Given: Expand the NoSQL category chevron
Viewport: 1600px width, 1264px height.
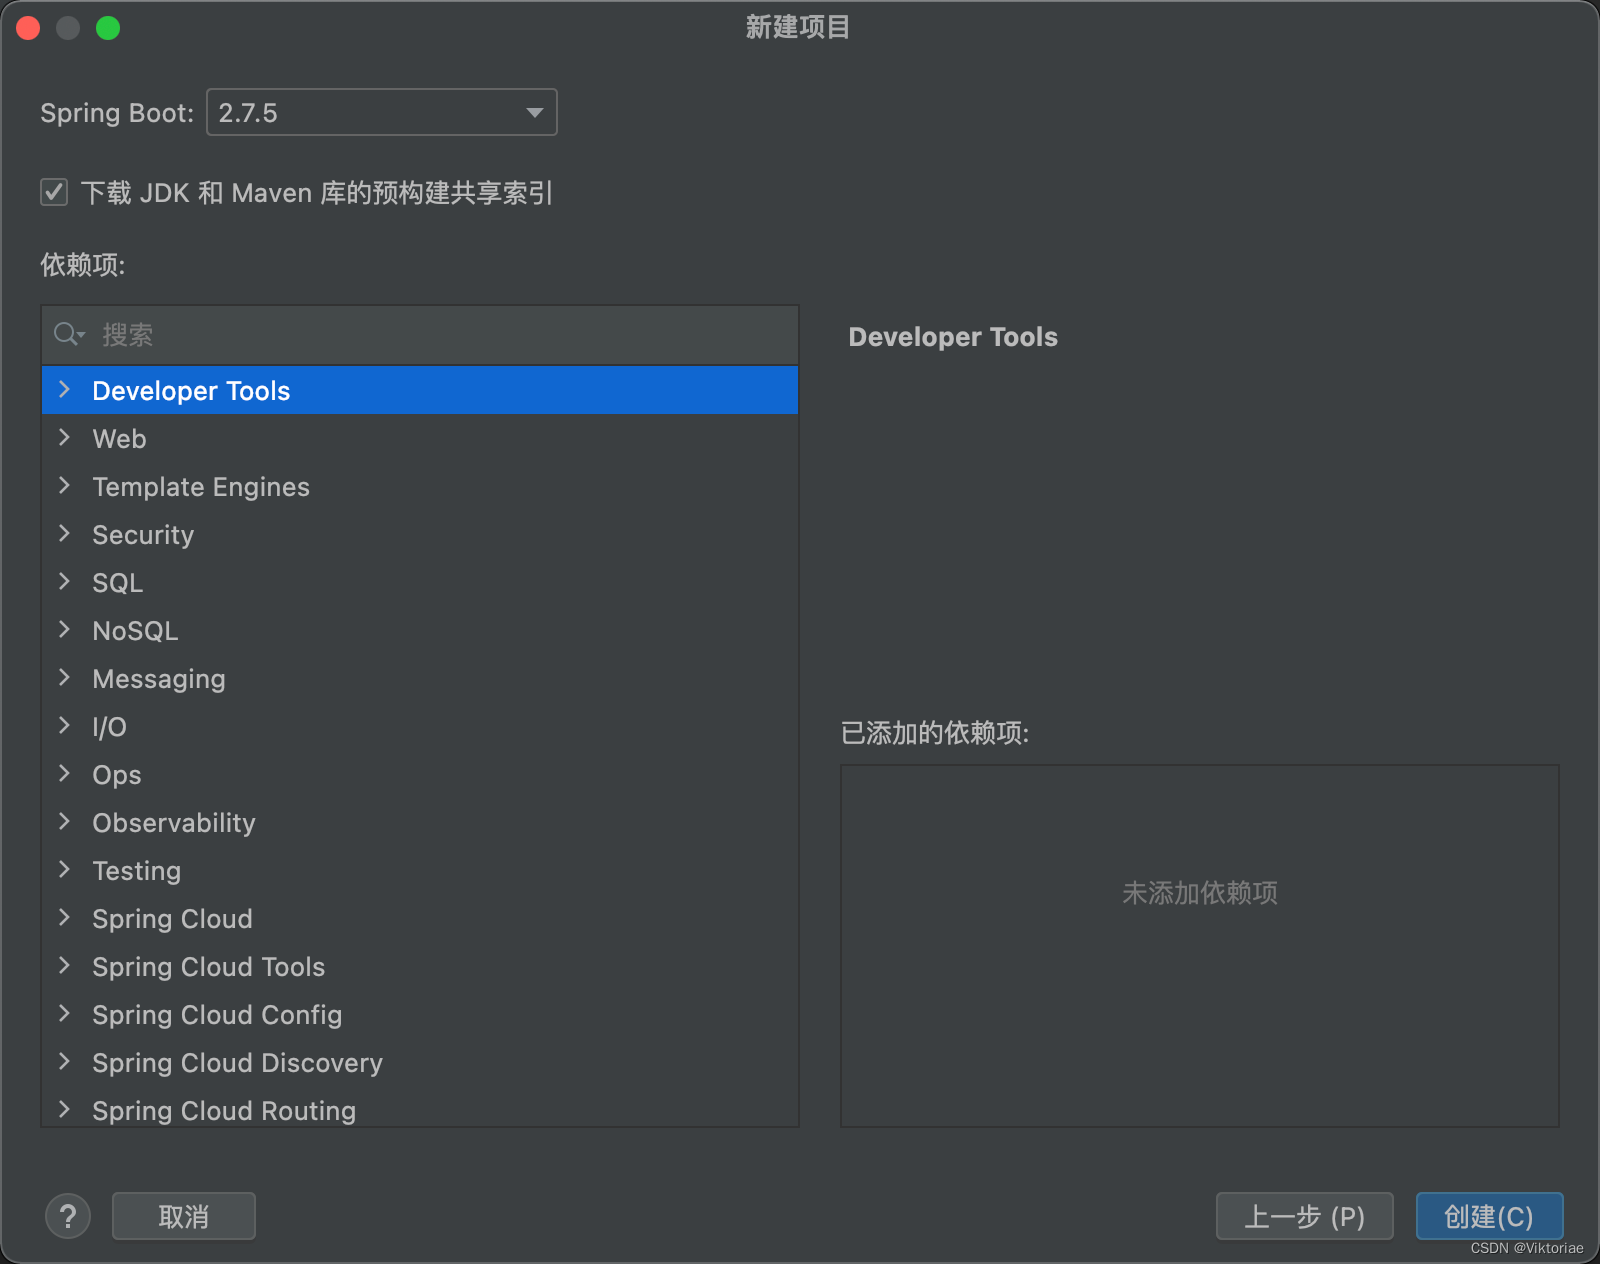Looking at the screenshot, I should point(65,630).
